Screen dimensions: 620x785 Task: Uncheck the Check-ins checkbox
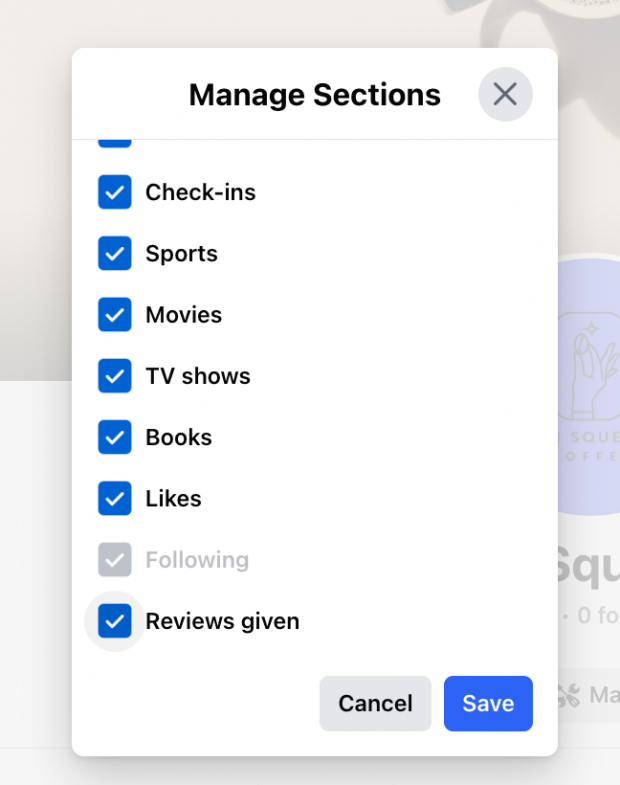click(x=115, y=192)
